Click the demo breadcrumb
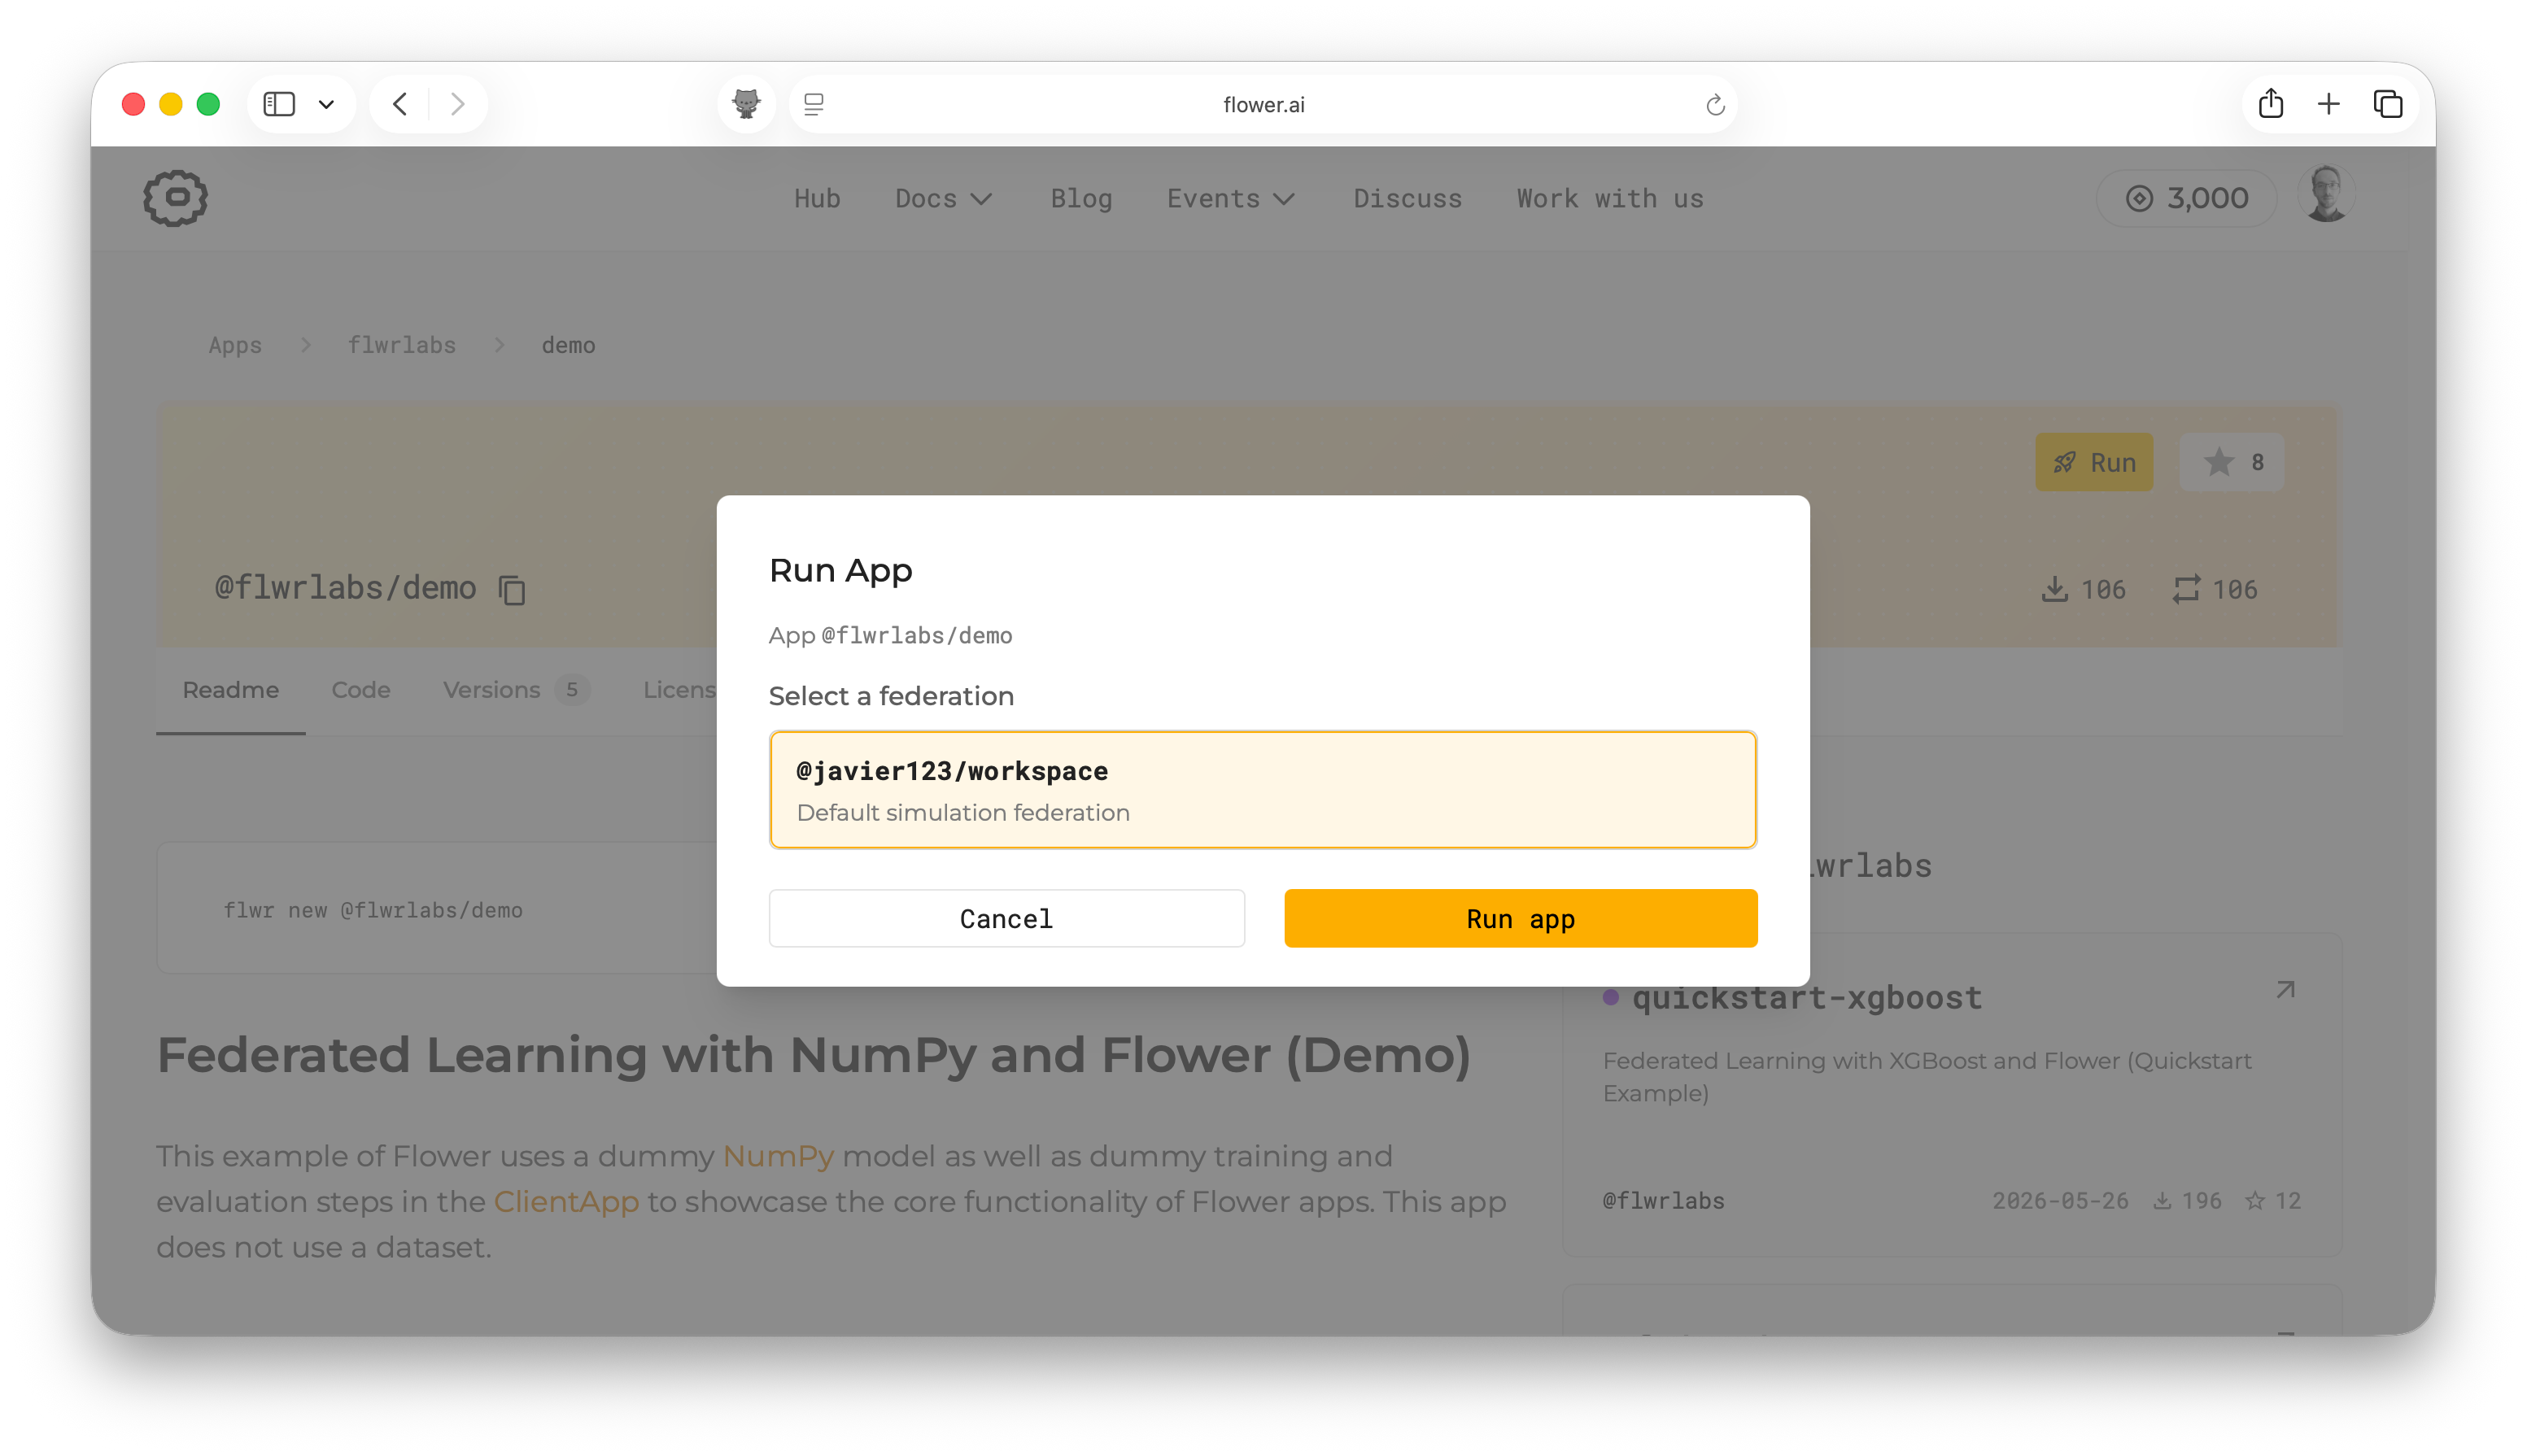This screenshot has width=2527, height=1456. coord(568,345)
